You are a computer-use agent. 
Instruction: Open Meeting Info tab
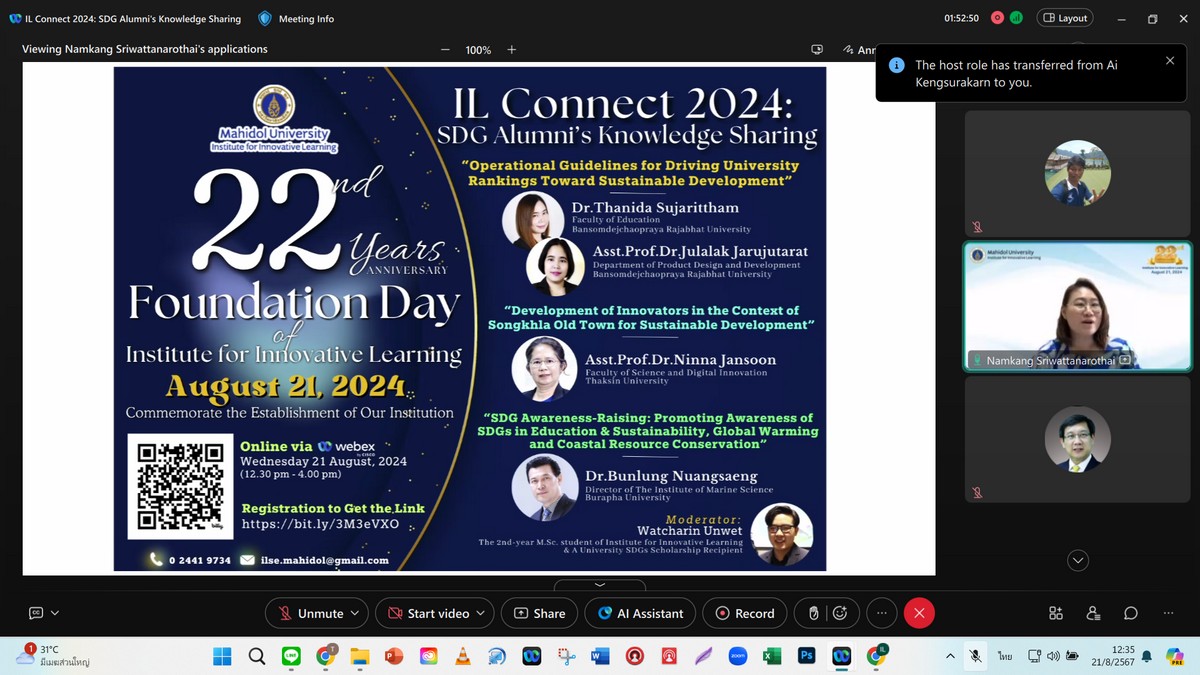tap(296, 18)
